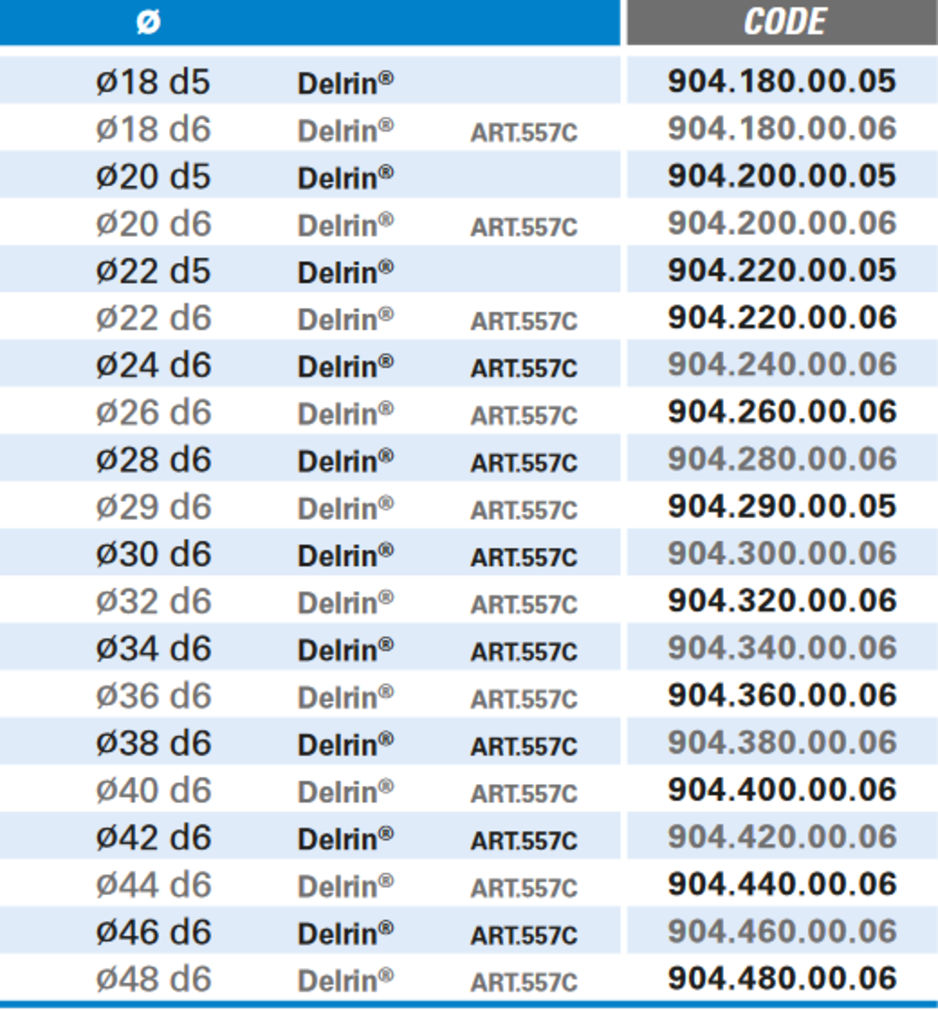Viewport: 938px width, 1010px height.
Task: Click ART.557C in the ø34 d6 row
Action: point(524,652)
